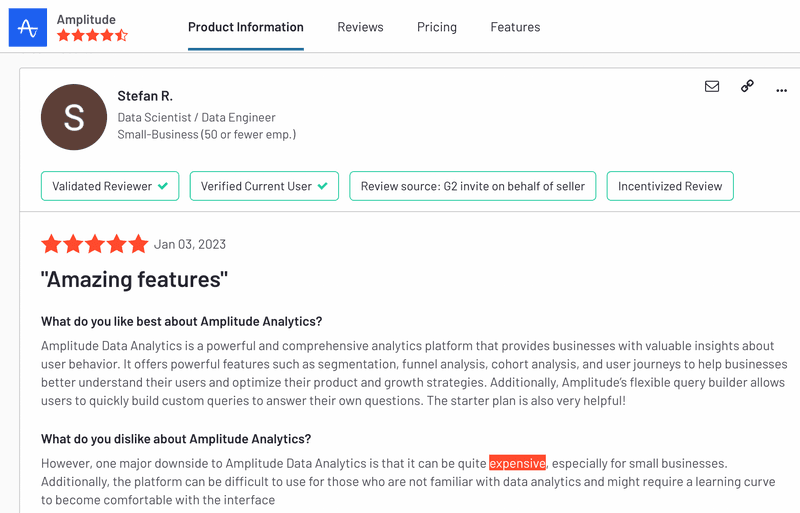The image size is (800, 513).
Task: Click the envelope email icon
Action: (x=712, y=86)
